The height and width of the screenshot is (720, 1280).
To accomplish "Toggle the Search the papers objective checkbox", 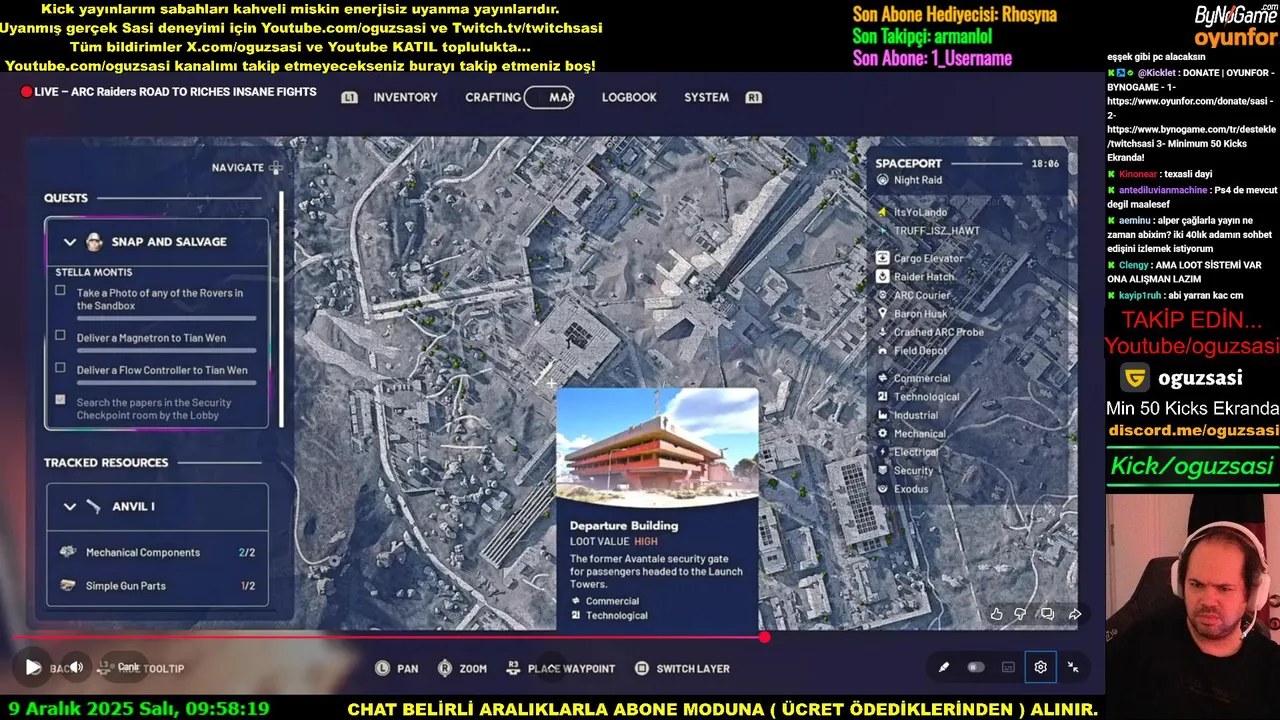I will pyautogui.click(x=60, y=400).
